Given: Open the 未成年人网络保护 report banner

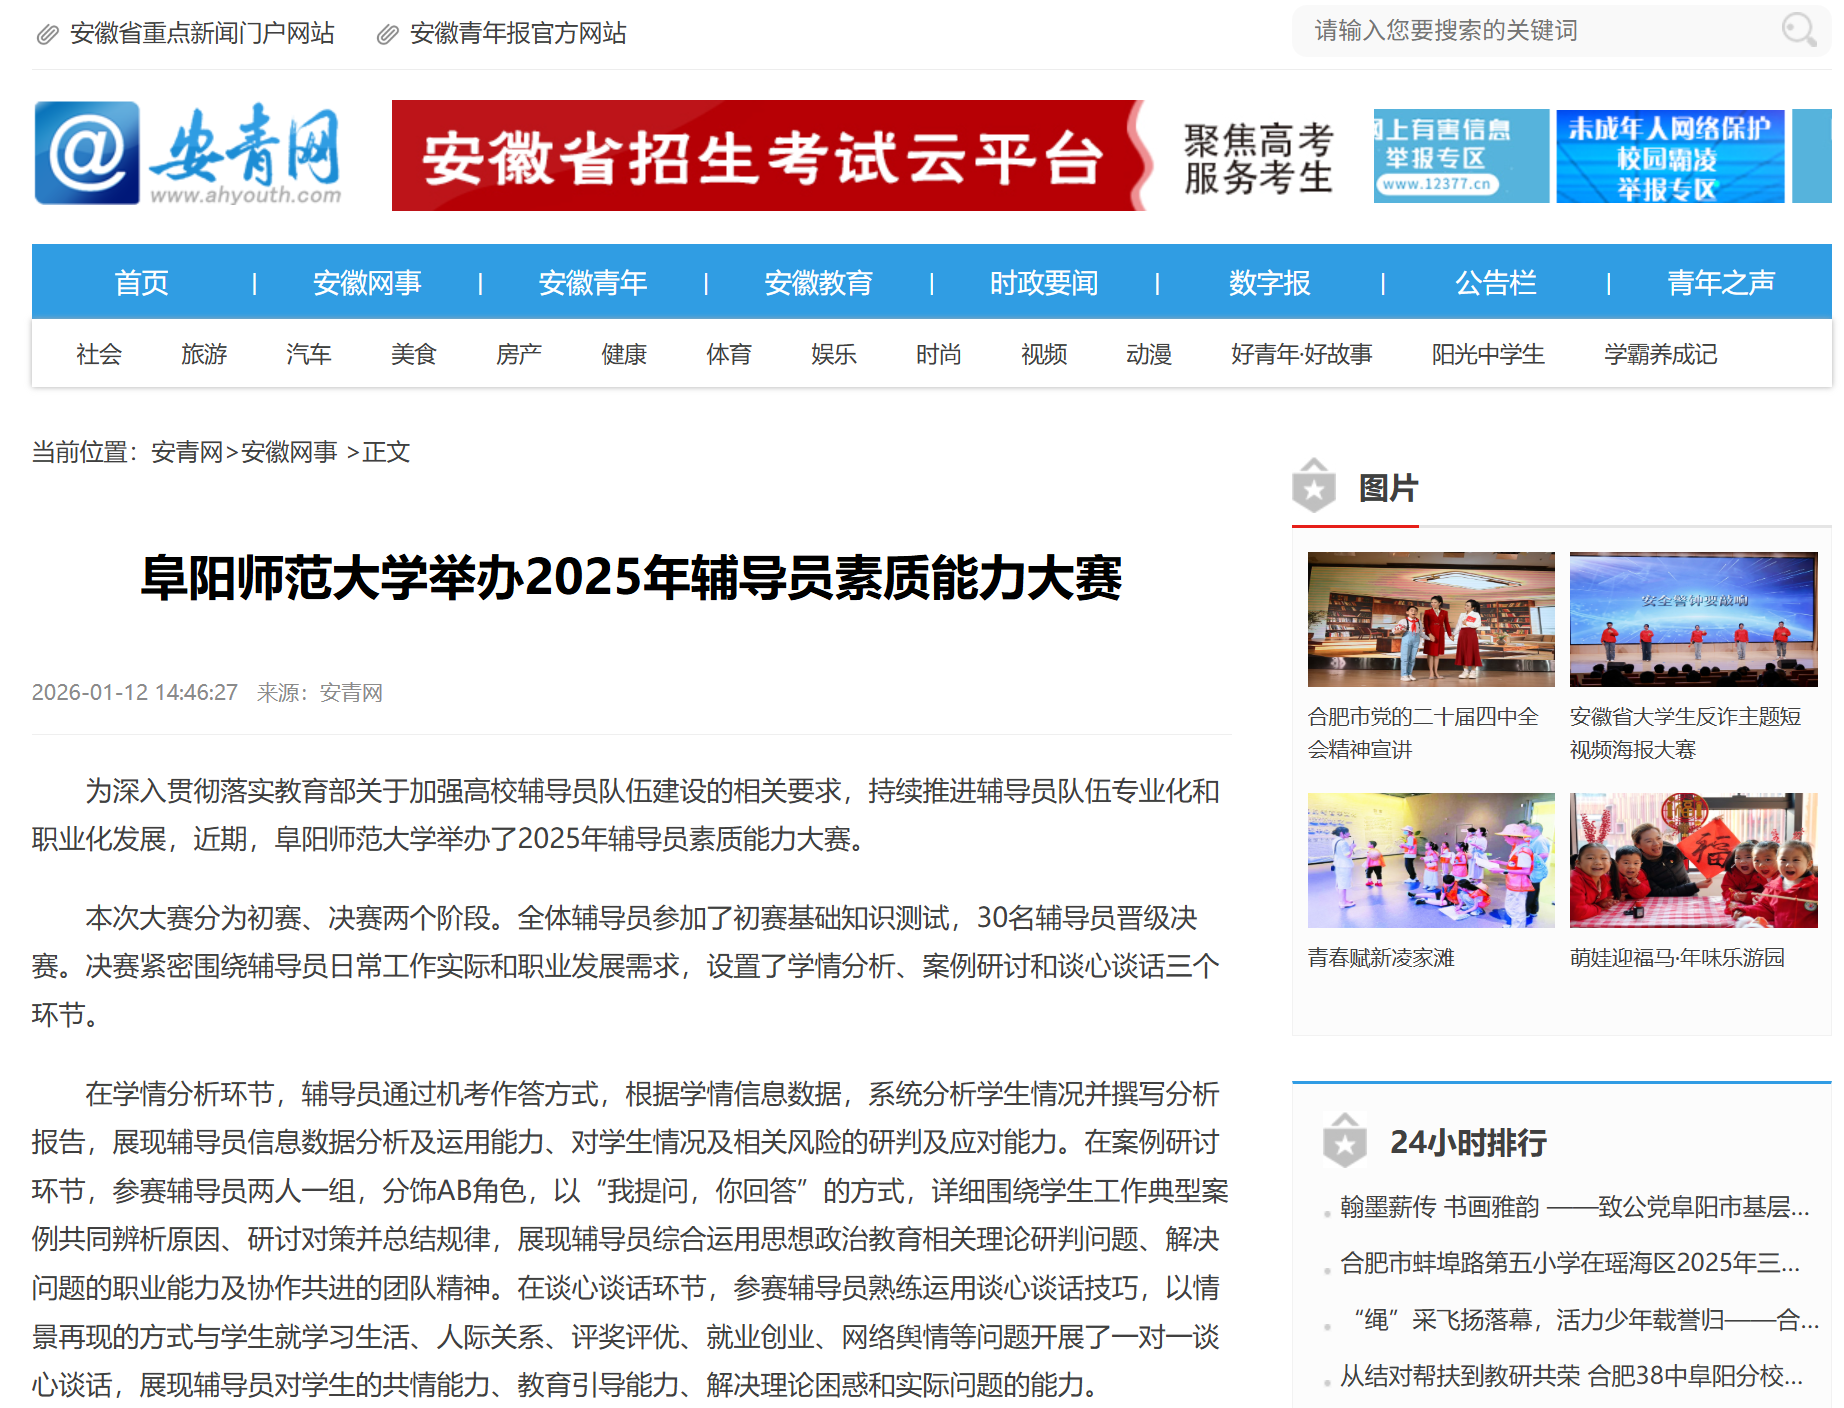Looking at the screenshot, I should (1669, 157).
